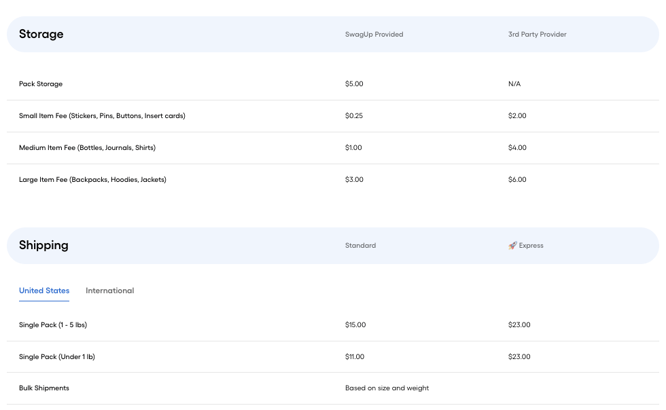Click the Small Item Fee row label

(102, 116)
